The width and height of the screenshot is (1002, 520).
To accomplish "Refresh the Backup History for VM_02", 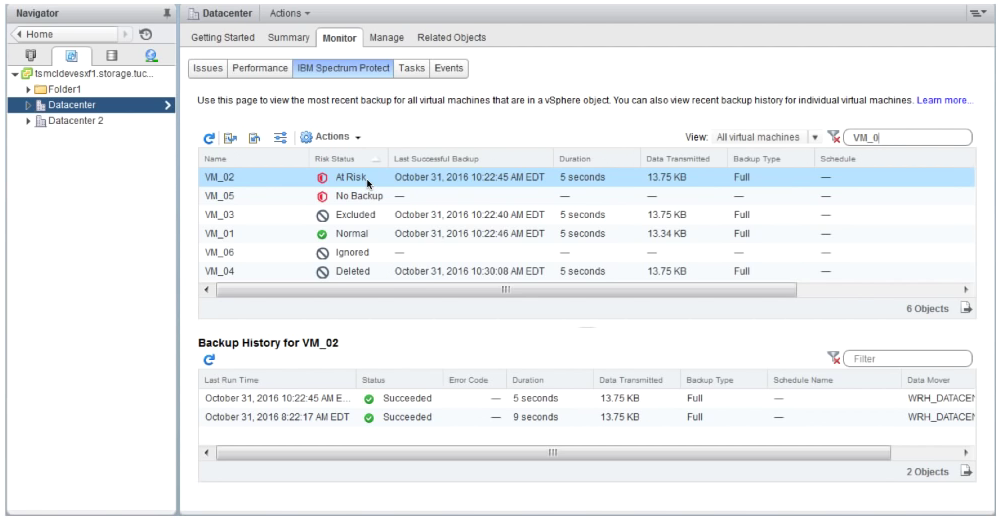I will 209,360.
